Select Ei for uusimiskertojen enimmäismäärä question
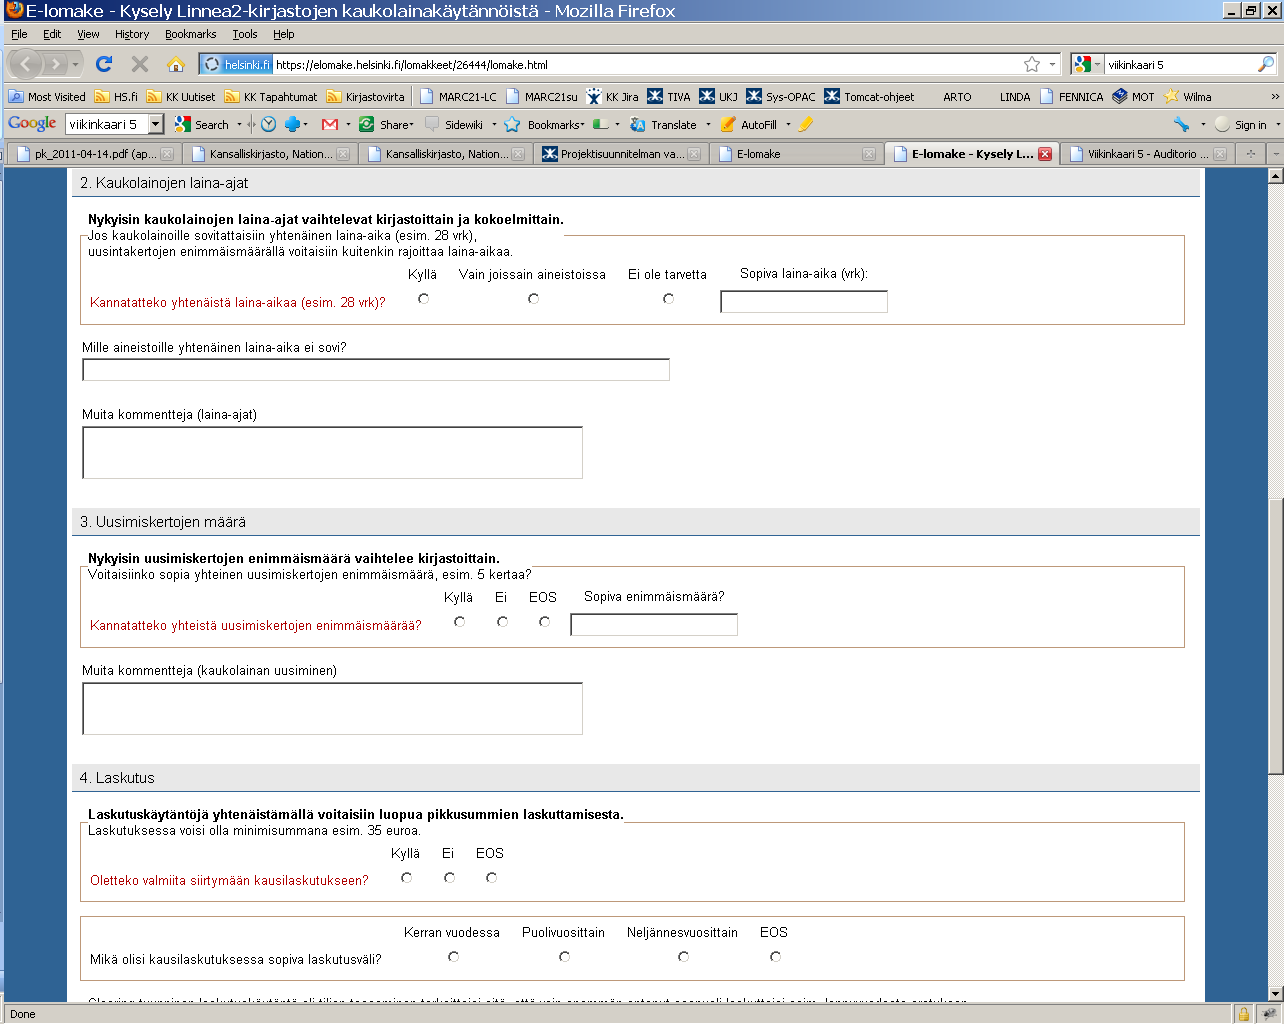The width and height of the screenshot is (1284, 1024). click(502, 621)
